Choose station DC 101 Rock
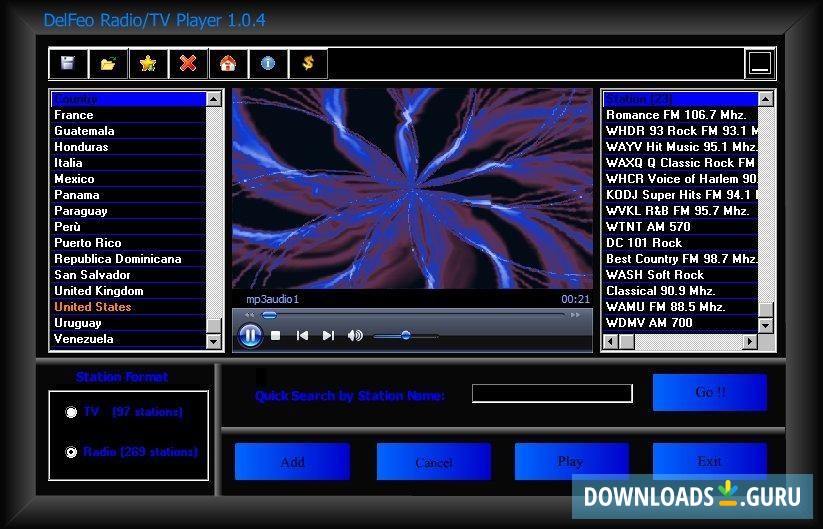This screenshot has width=823, height=529. point(680,243)
